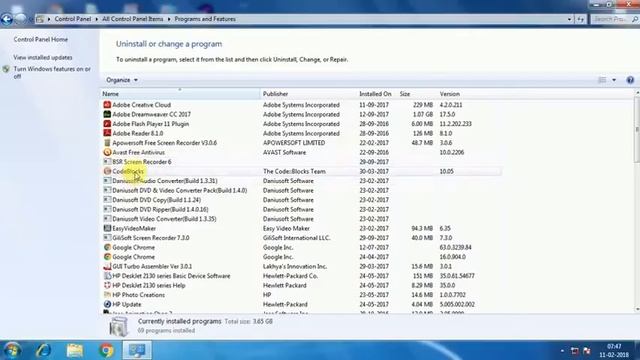This screenshot has height=360, width=640.
Task: Click The Code::Blocks Team publisher cell
Action: pyautogui.click(x=294, y=171)
